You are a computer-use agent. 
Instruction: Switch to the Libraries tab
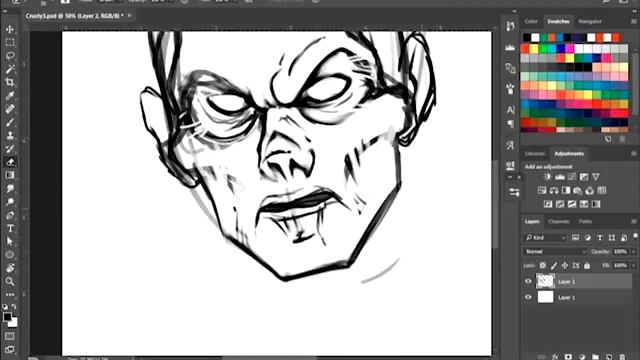[535, 153]
